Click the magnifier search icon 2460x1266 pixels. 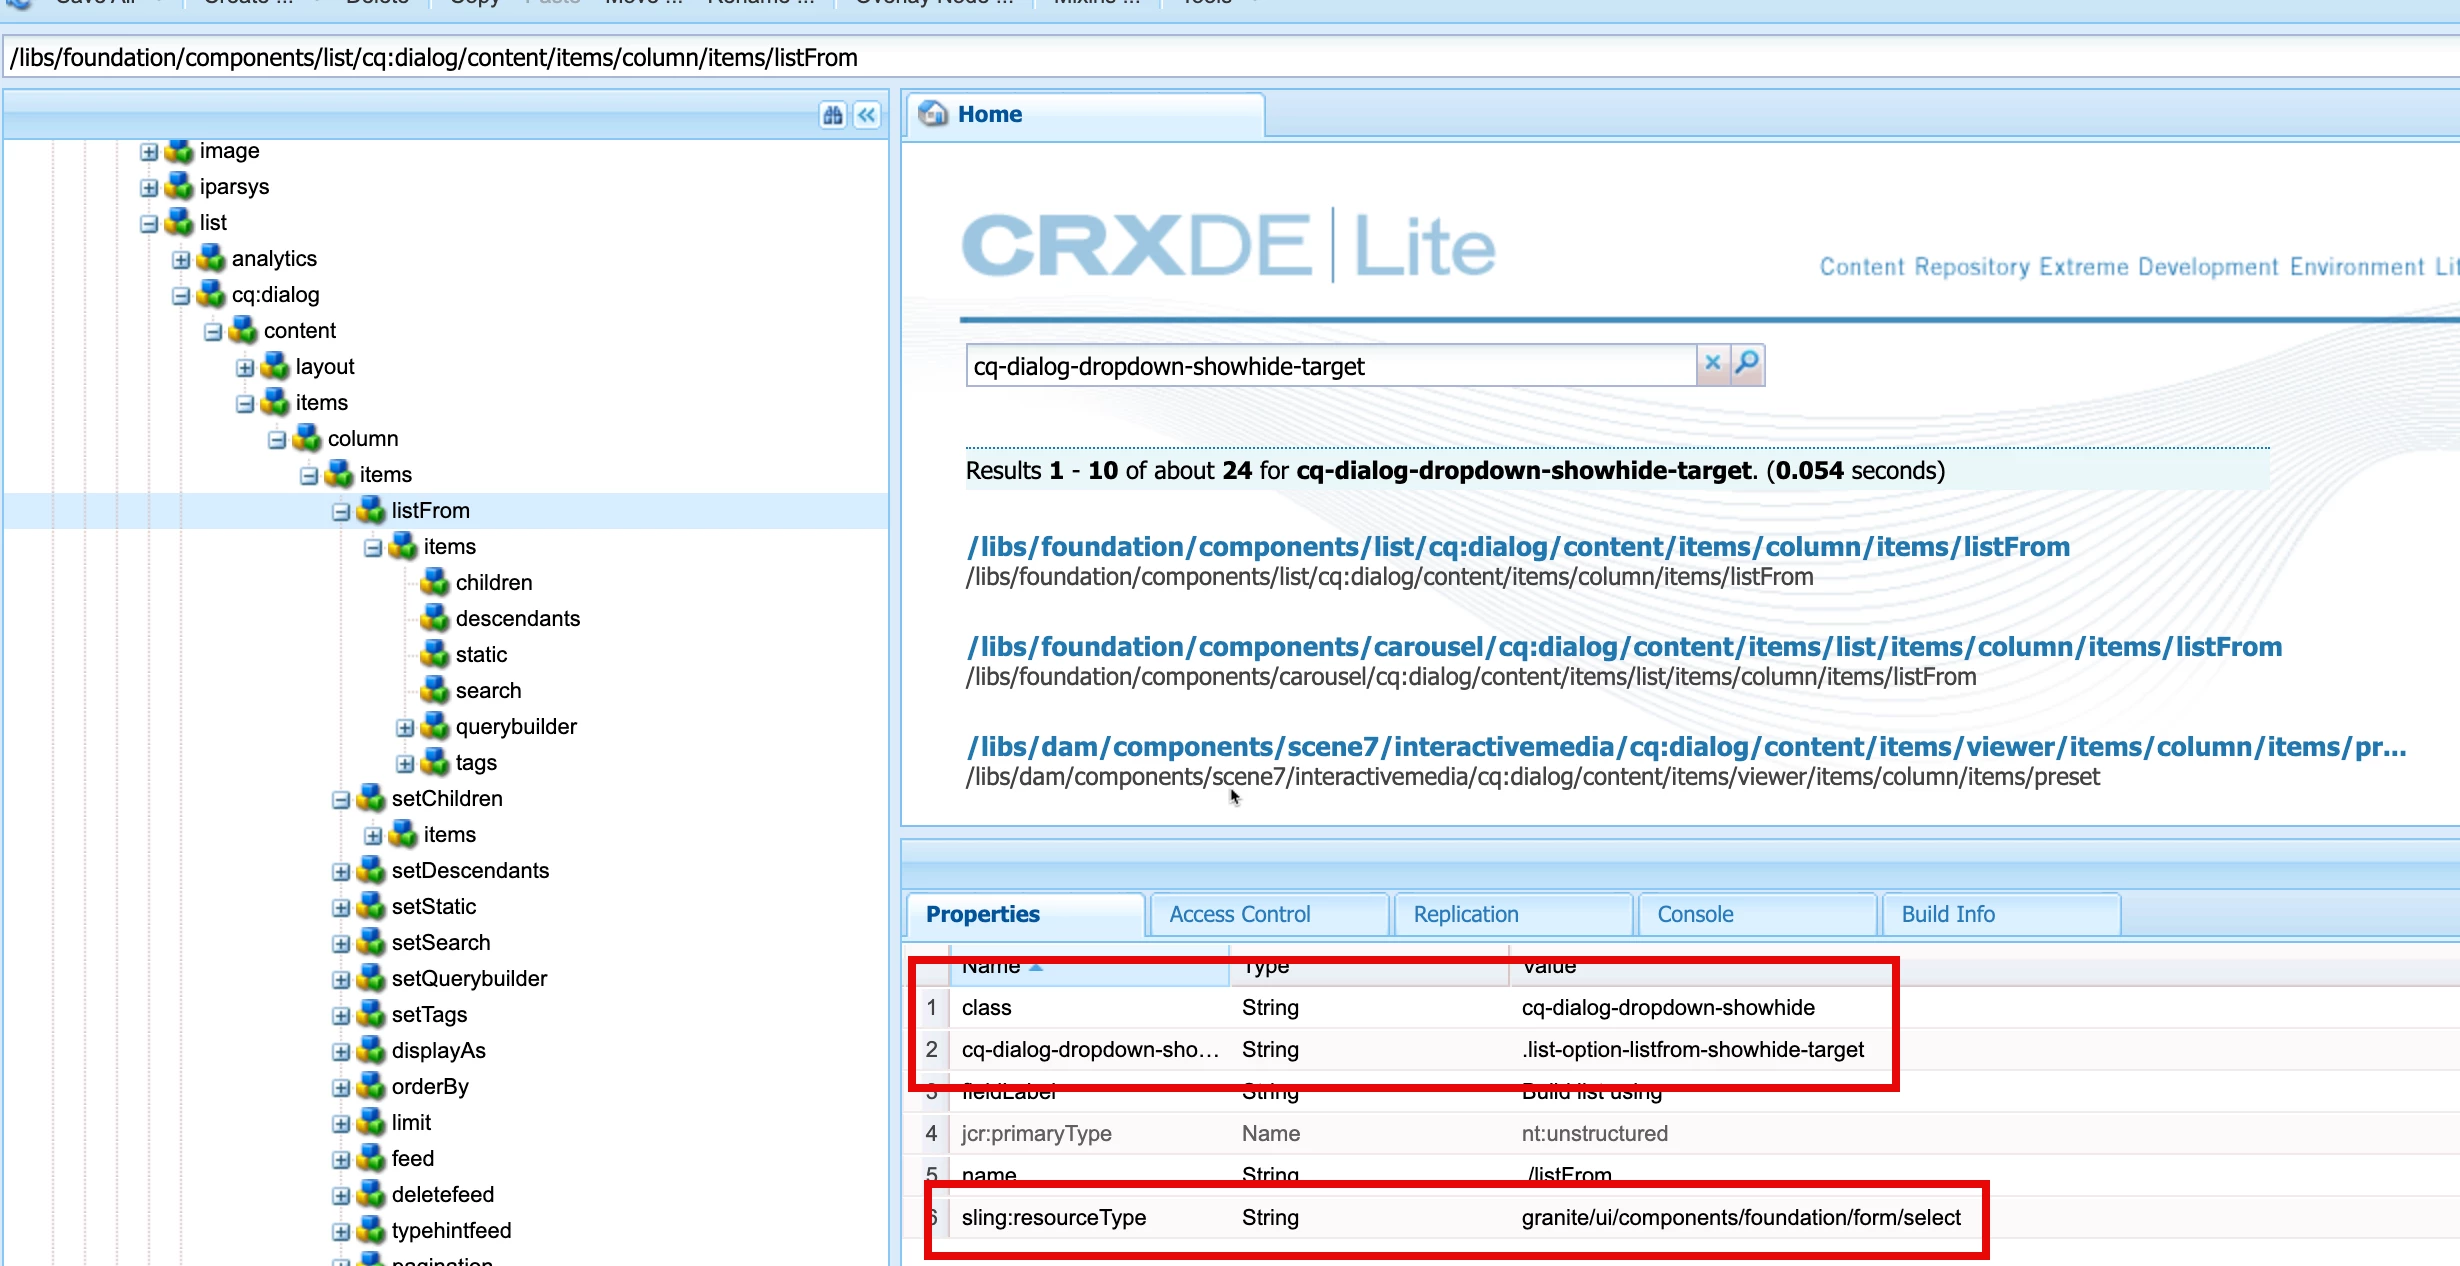click(1747, 364)
